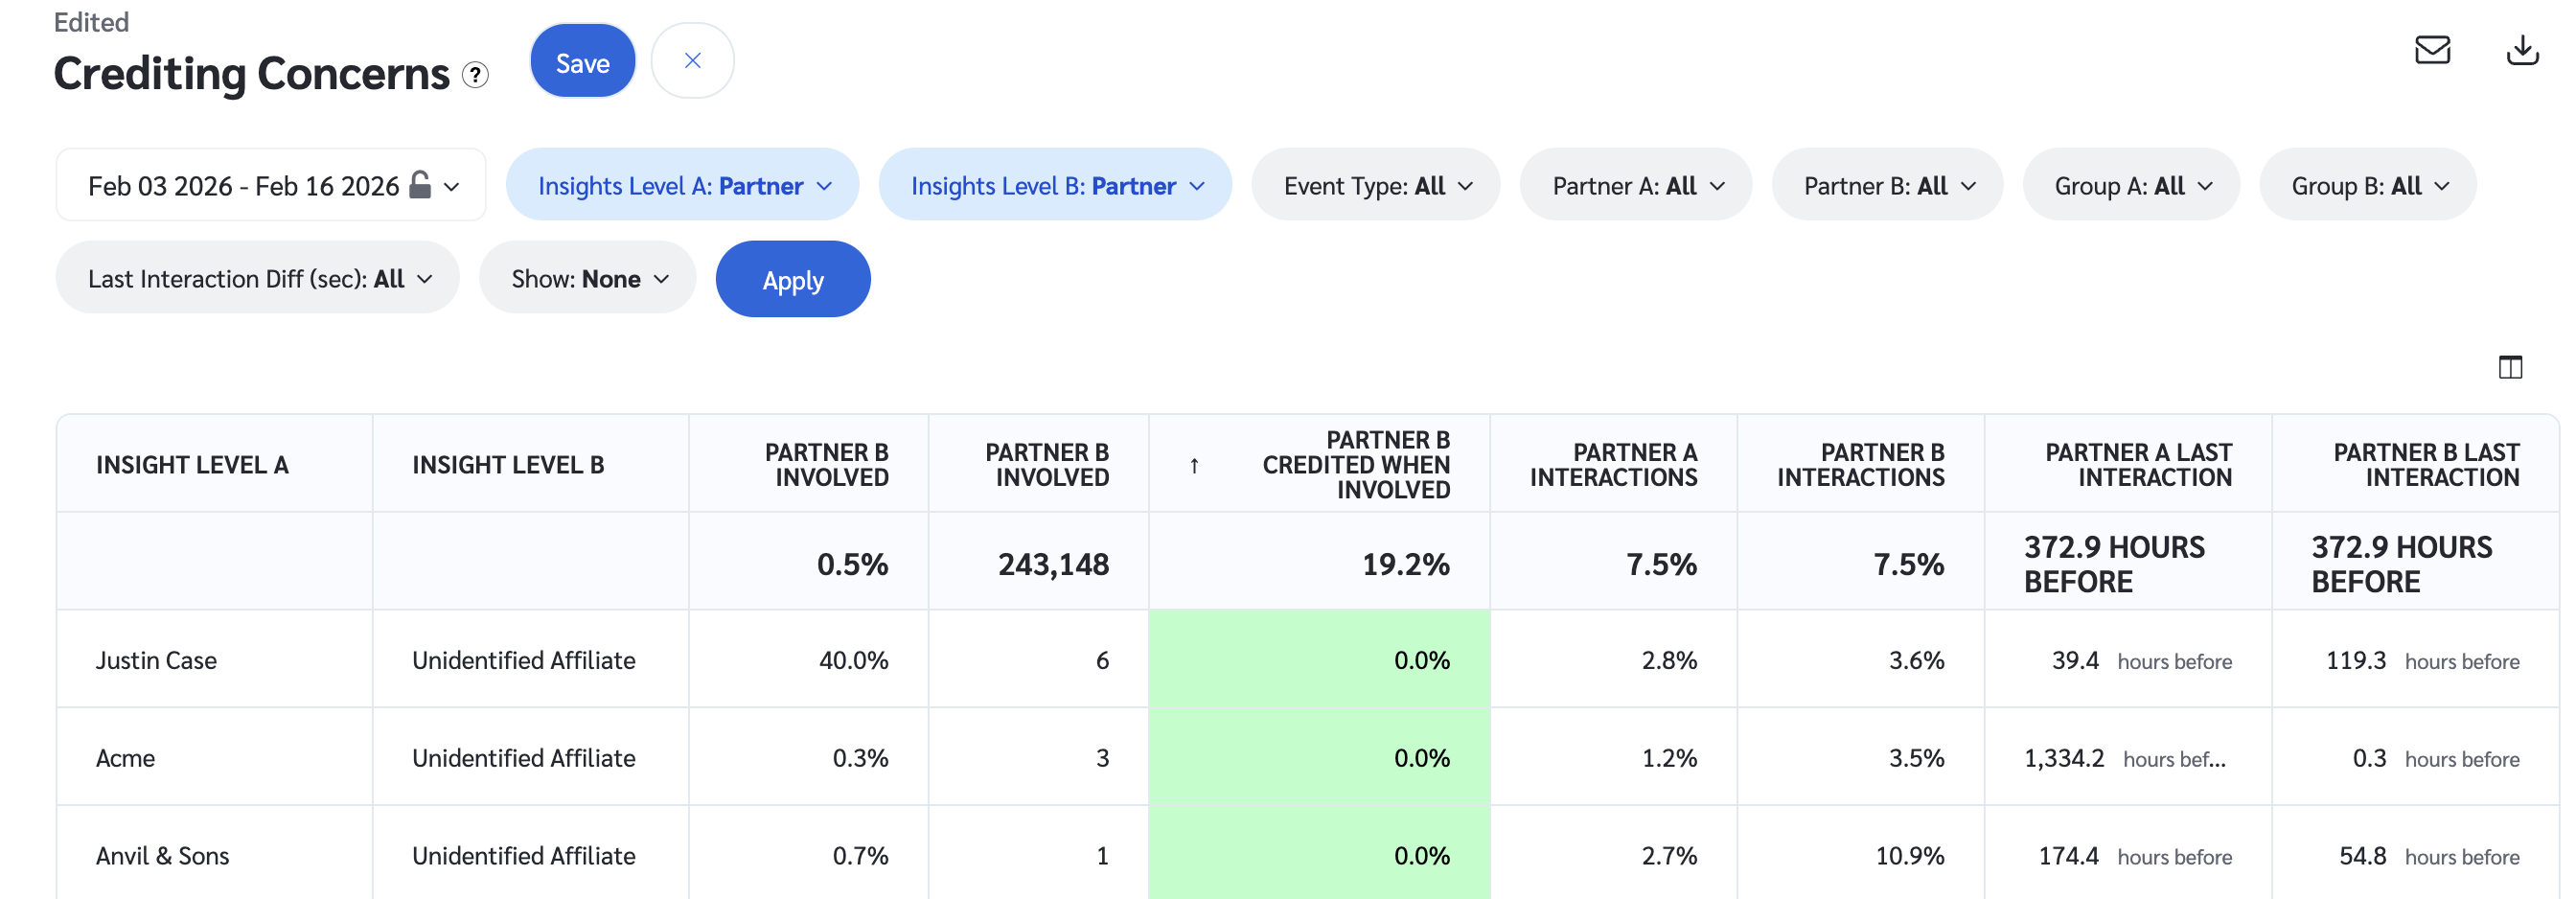Open the date range Feb 03 2026 picker

pyautogui.click(x=243, y=186)
